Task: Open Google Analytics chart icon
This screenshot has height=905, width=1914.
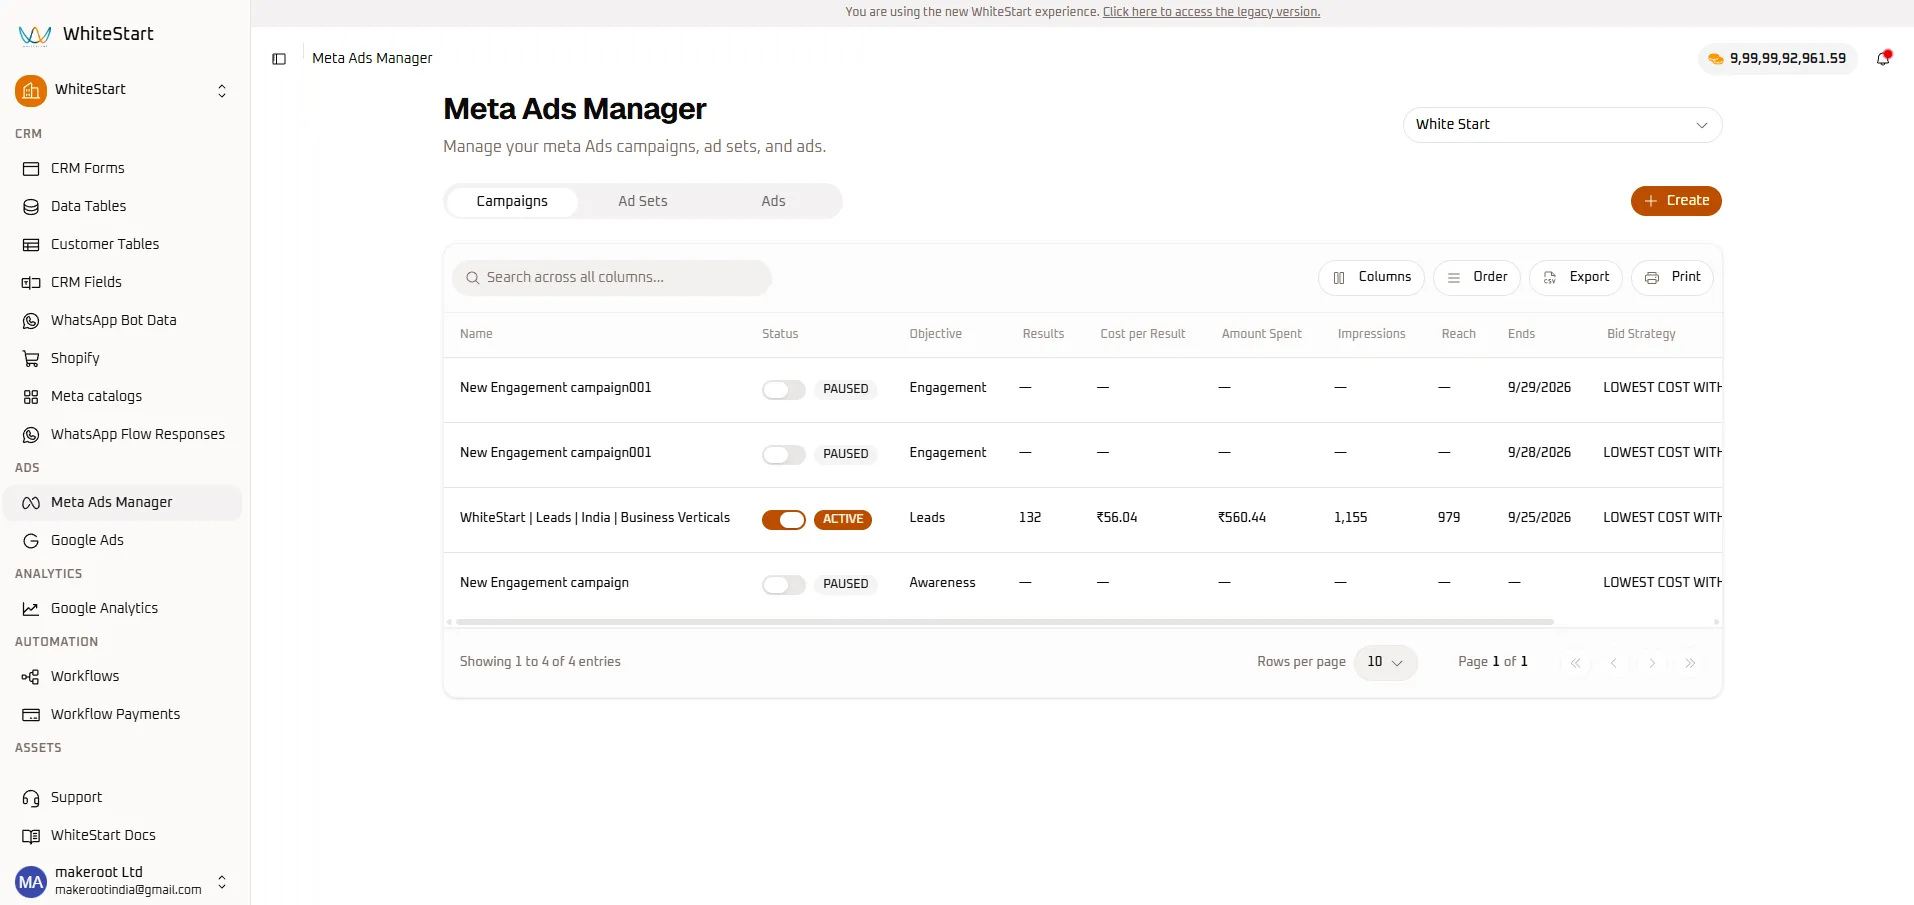Action: 31,609
